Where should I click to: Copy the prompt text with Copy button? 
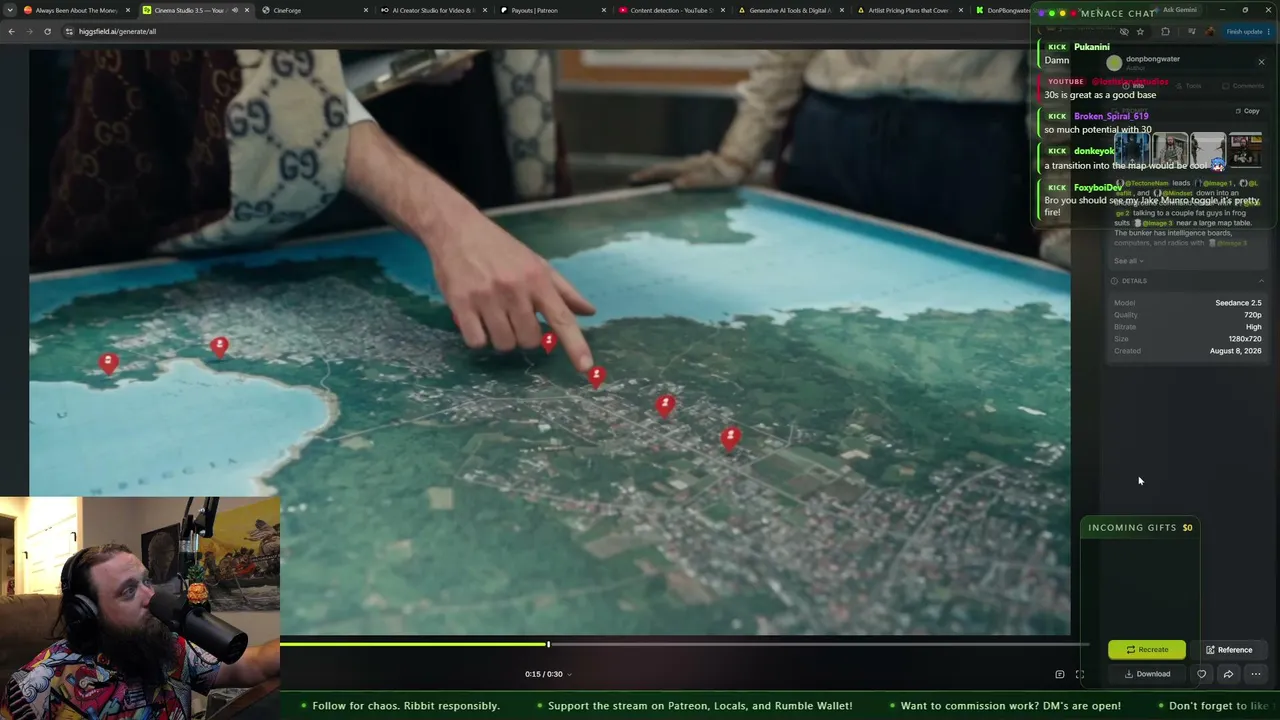[x=1247, y=111]
